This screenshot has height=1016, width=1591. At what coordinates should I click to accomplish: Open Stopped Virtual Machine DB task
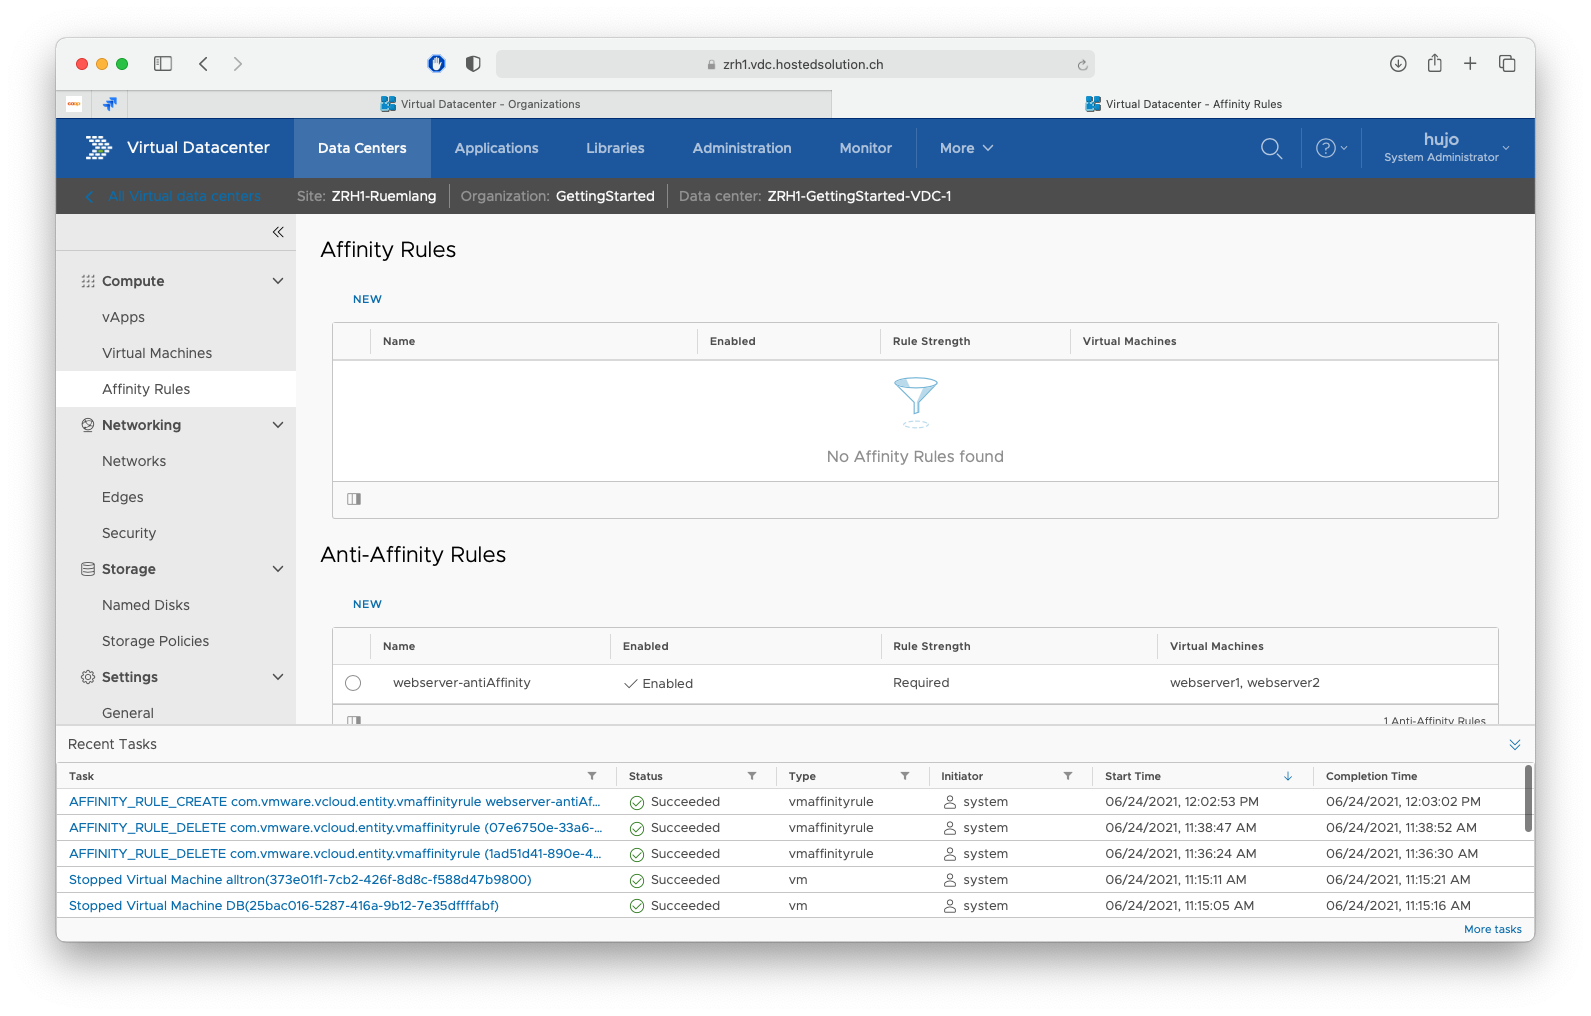coord(284,906)
